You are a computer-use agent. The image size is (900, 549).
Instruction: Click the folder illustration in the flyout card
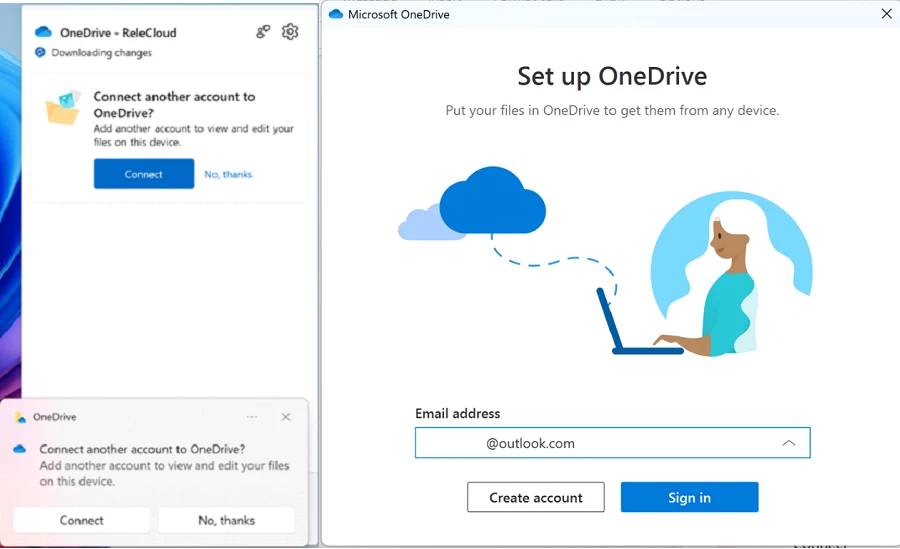[62, 107]
